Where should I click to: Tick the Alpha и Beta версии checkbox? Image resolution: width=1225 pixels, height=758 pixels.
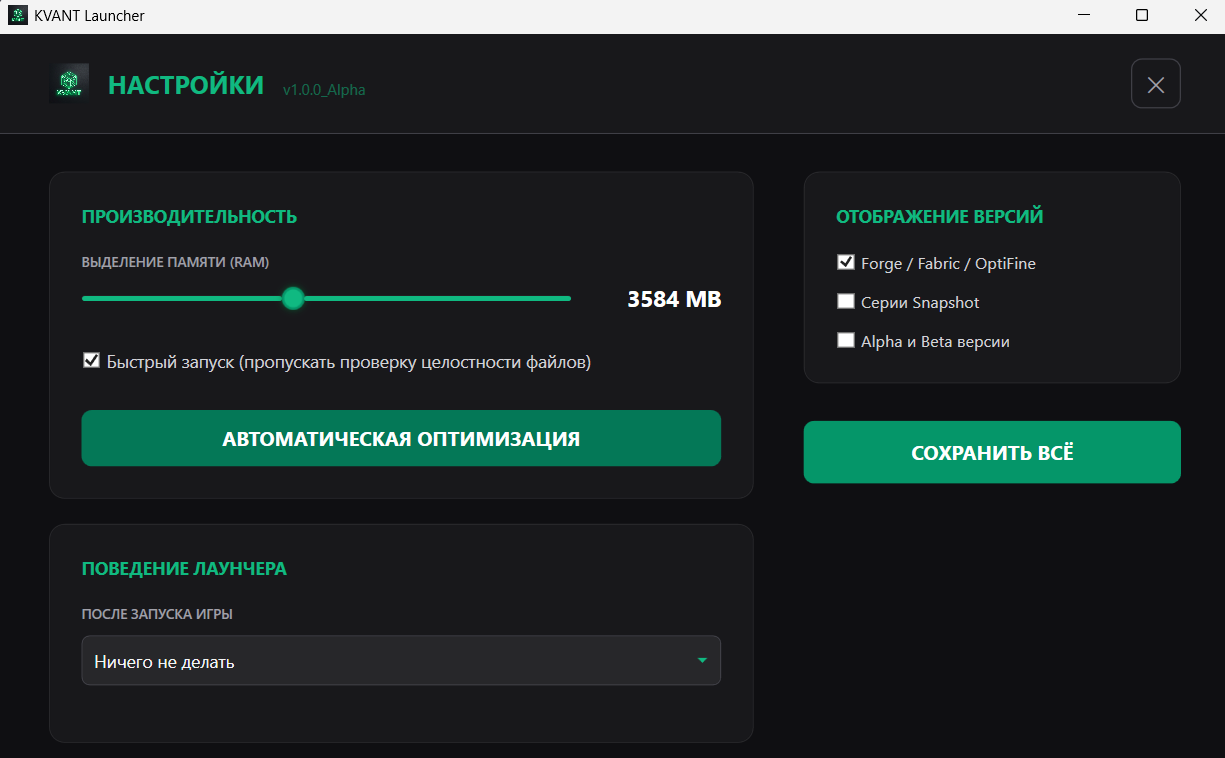click(x=845, y=341)
